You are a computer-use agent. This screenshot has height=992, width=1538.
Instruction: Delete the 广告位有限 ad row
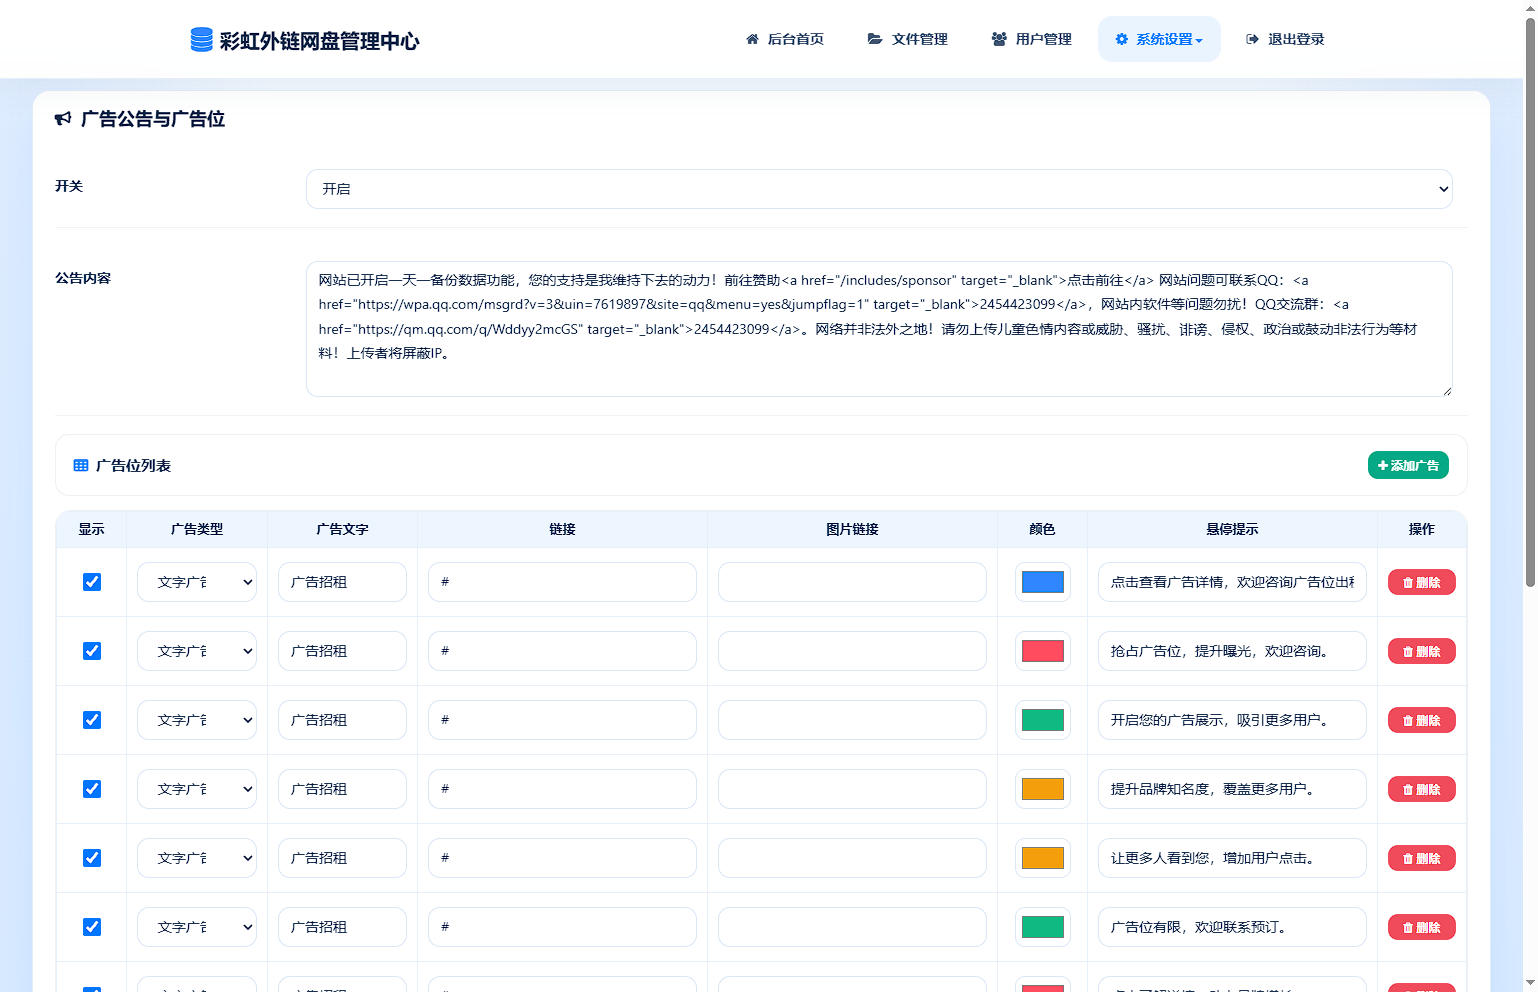click(1421, 927)
